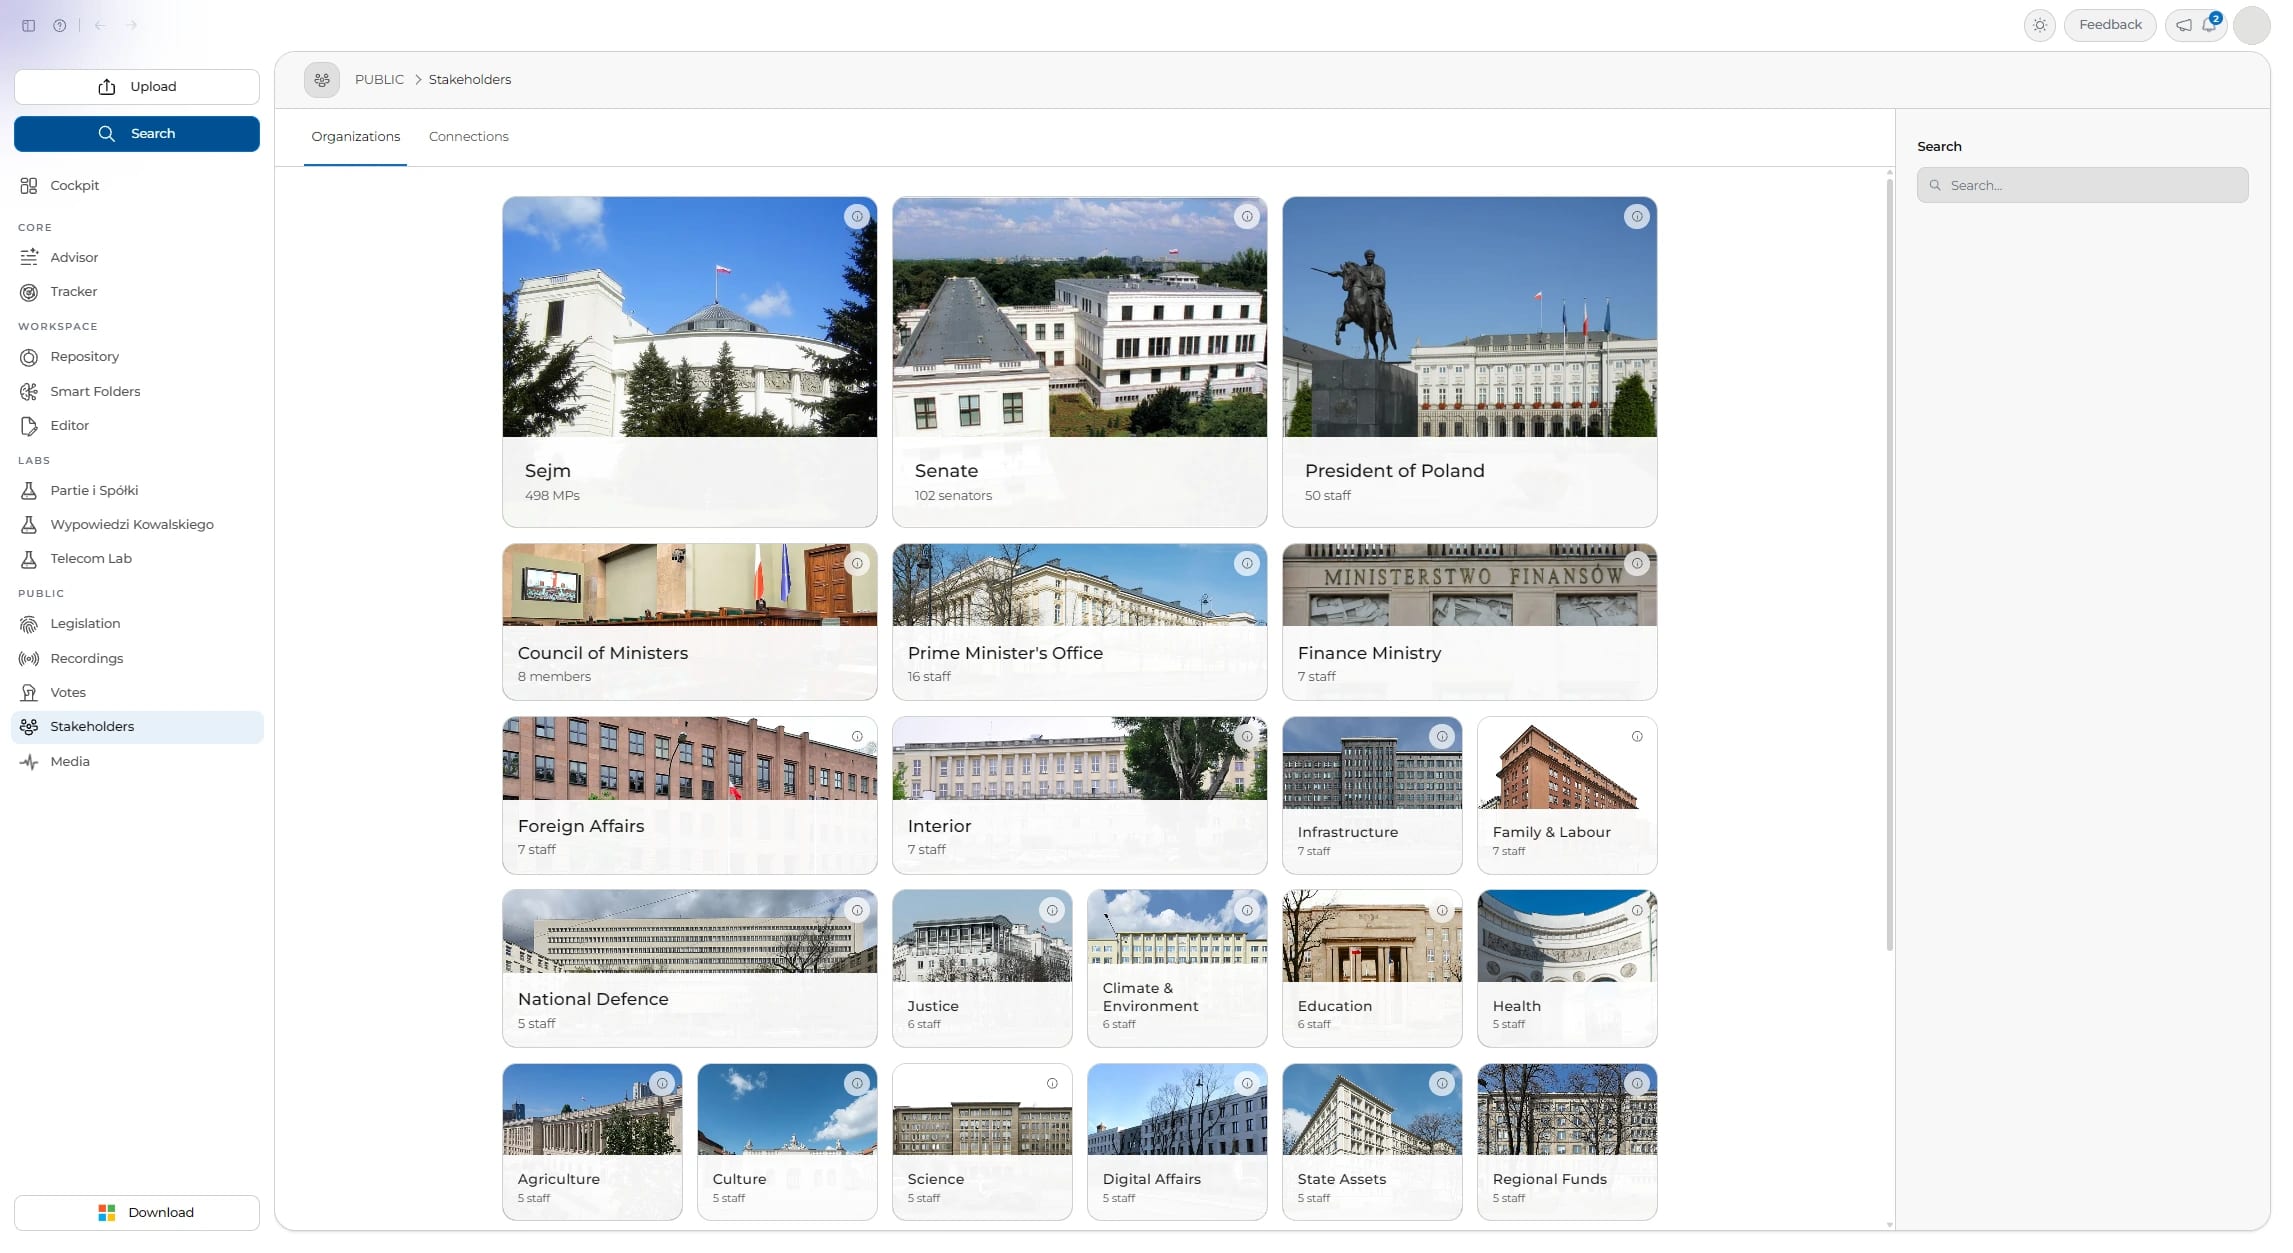Viewport: 2293px width, 1253px height.
Task: Open the user profile avatar
Action: (x=2252, y=25)
